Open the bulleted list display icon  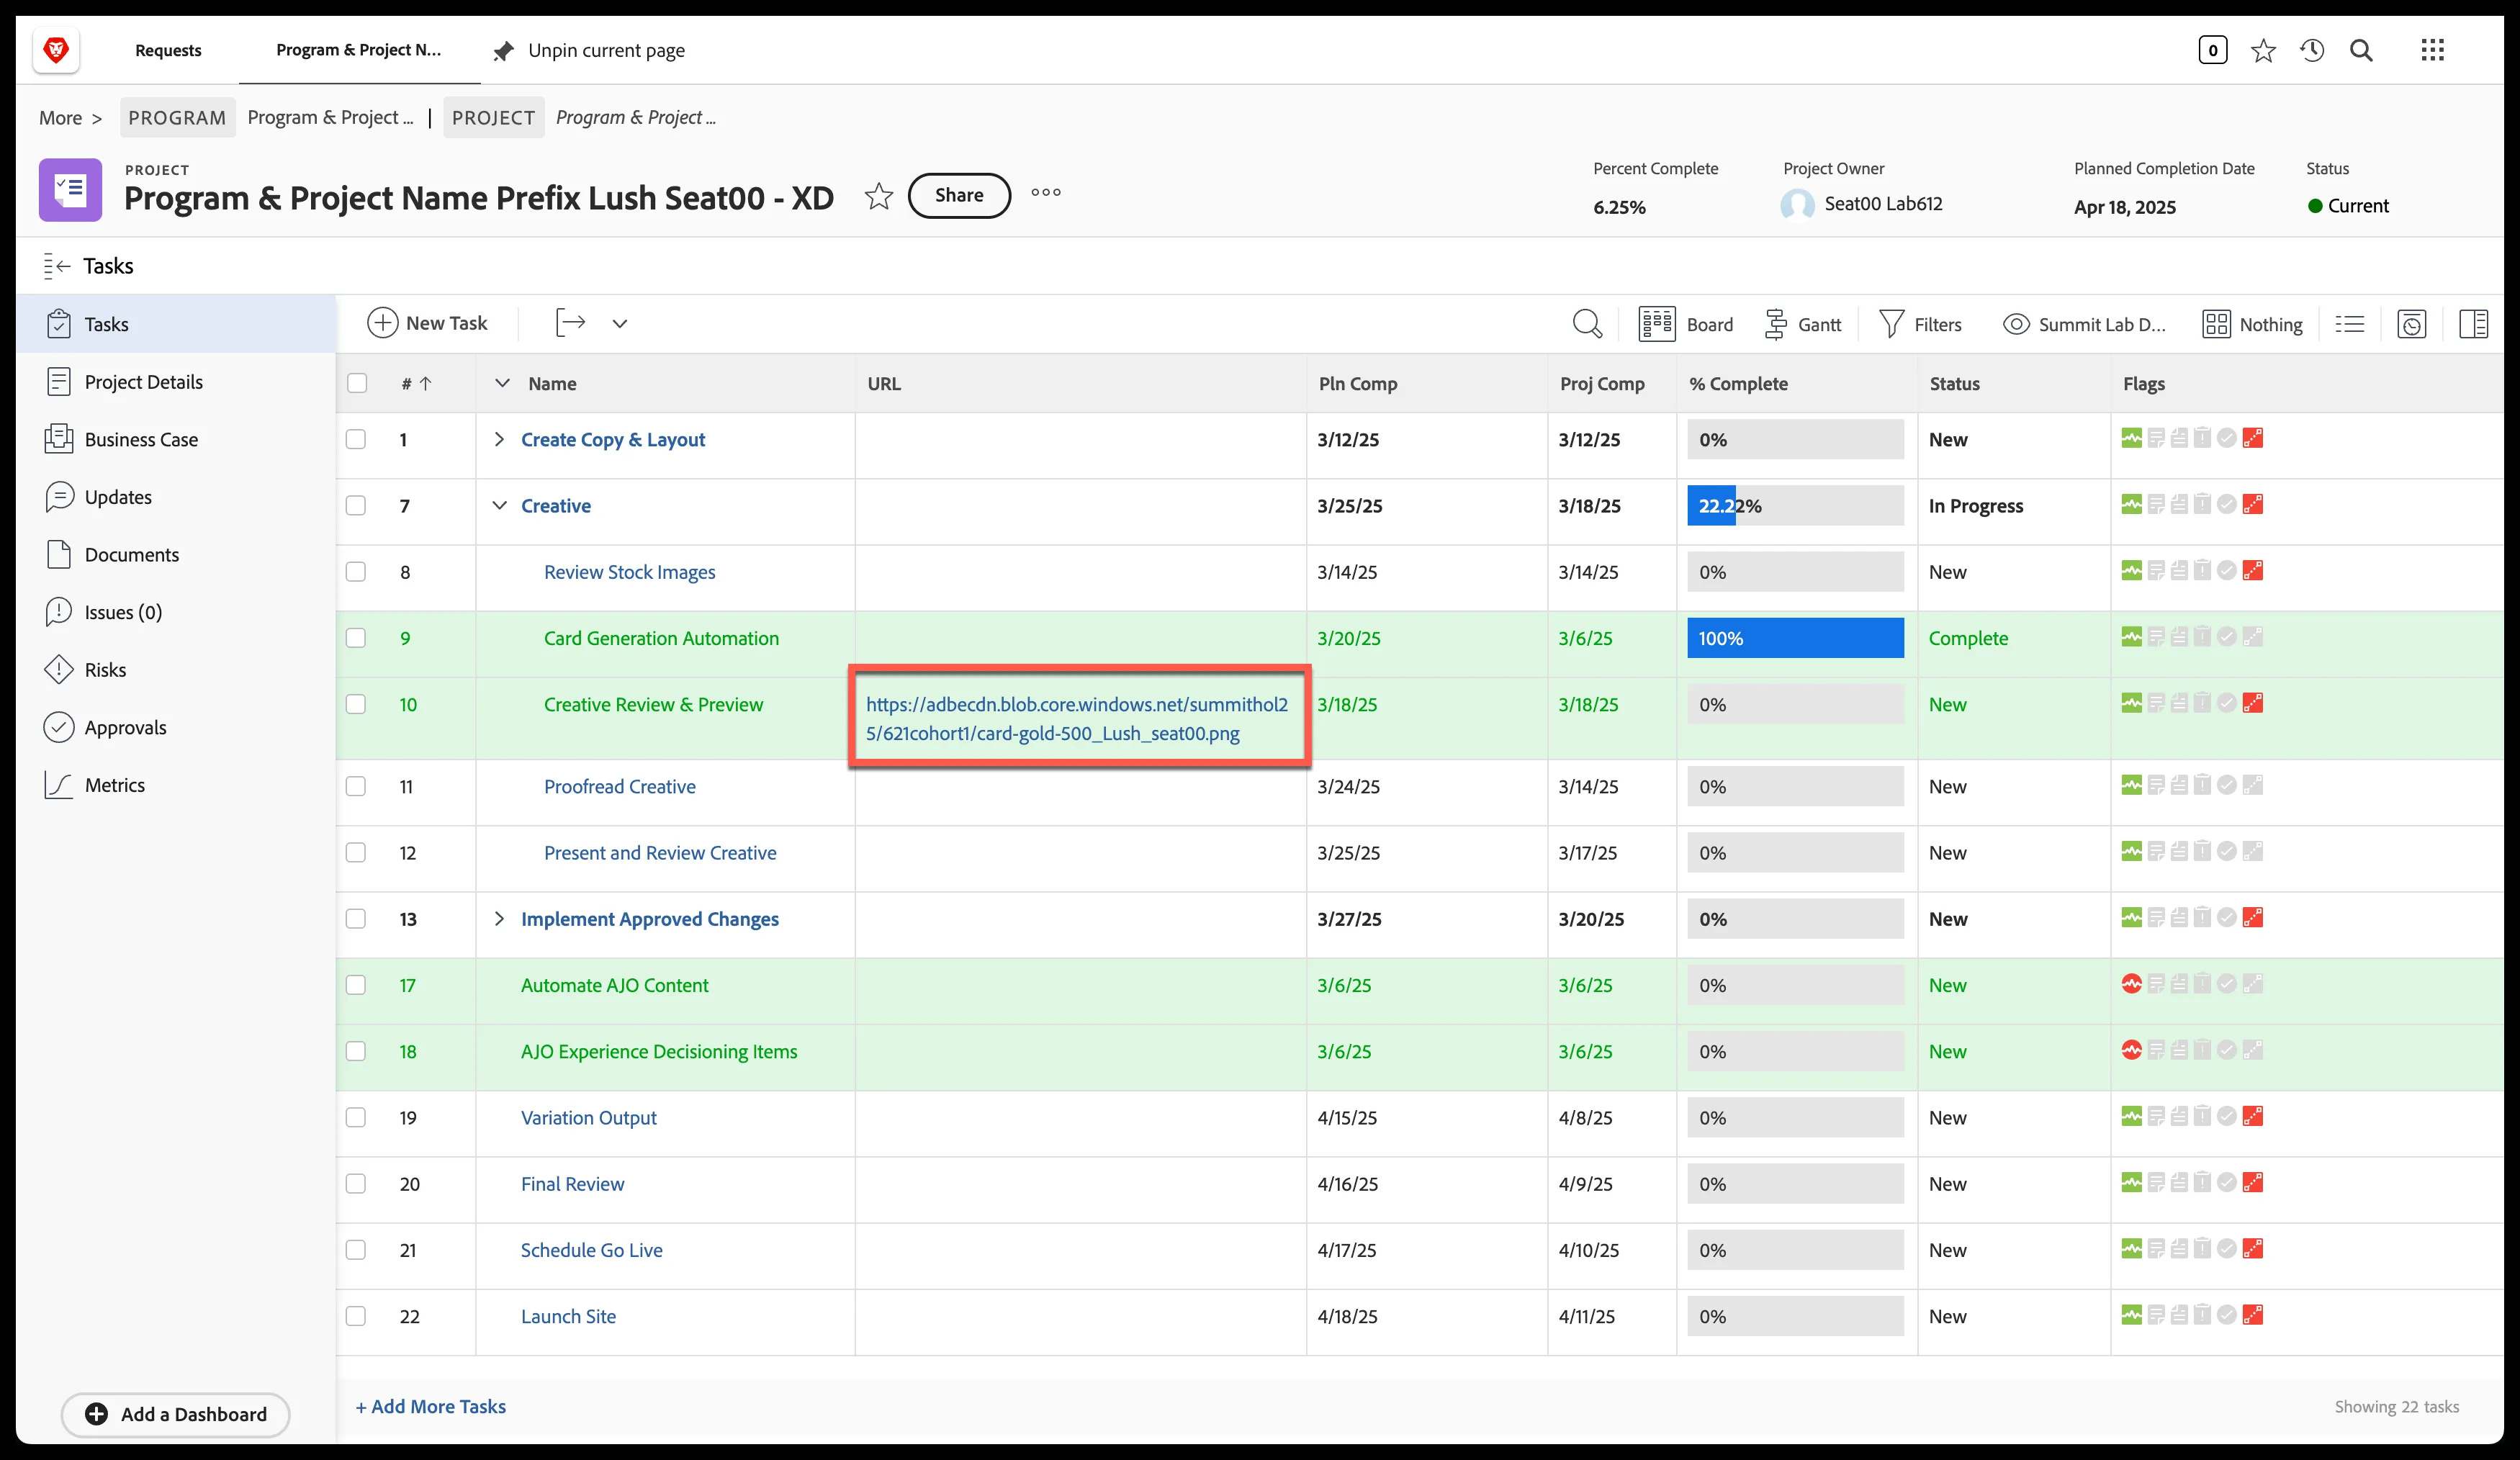pos(2350,324)
